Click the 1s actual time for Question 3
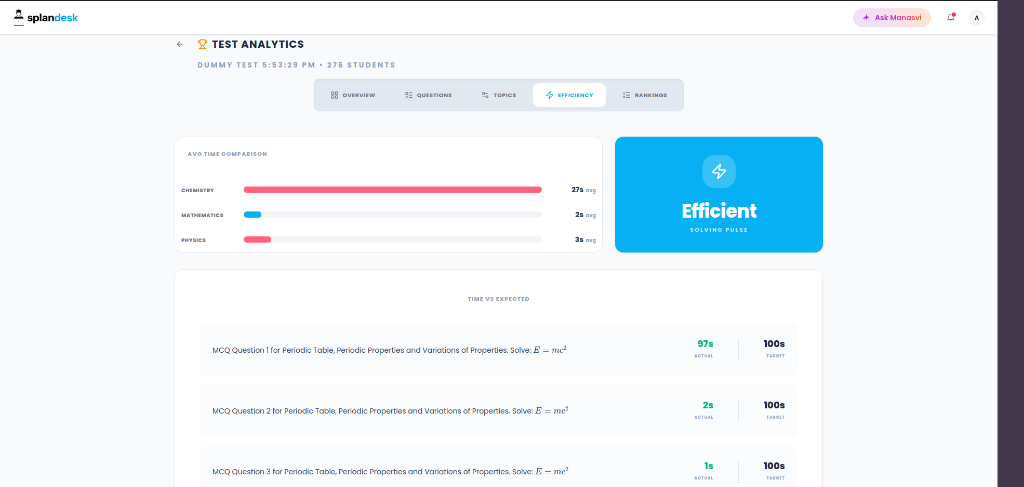The width and height of the screenshot is (1024, 487). click(x=709, y=466)
